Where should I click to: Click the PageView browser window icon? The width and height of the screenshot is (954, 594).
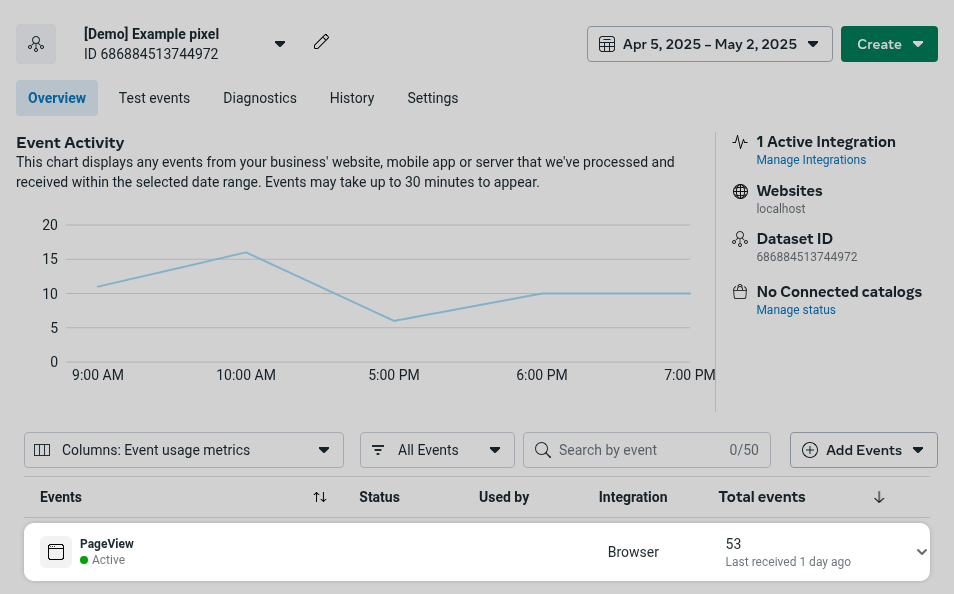[x=56, y=552]
